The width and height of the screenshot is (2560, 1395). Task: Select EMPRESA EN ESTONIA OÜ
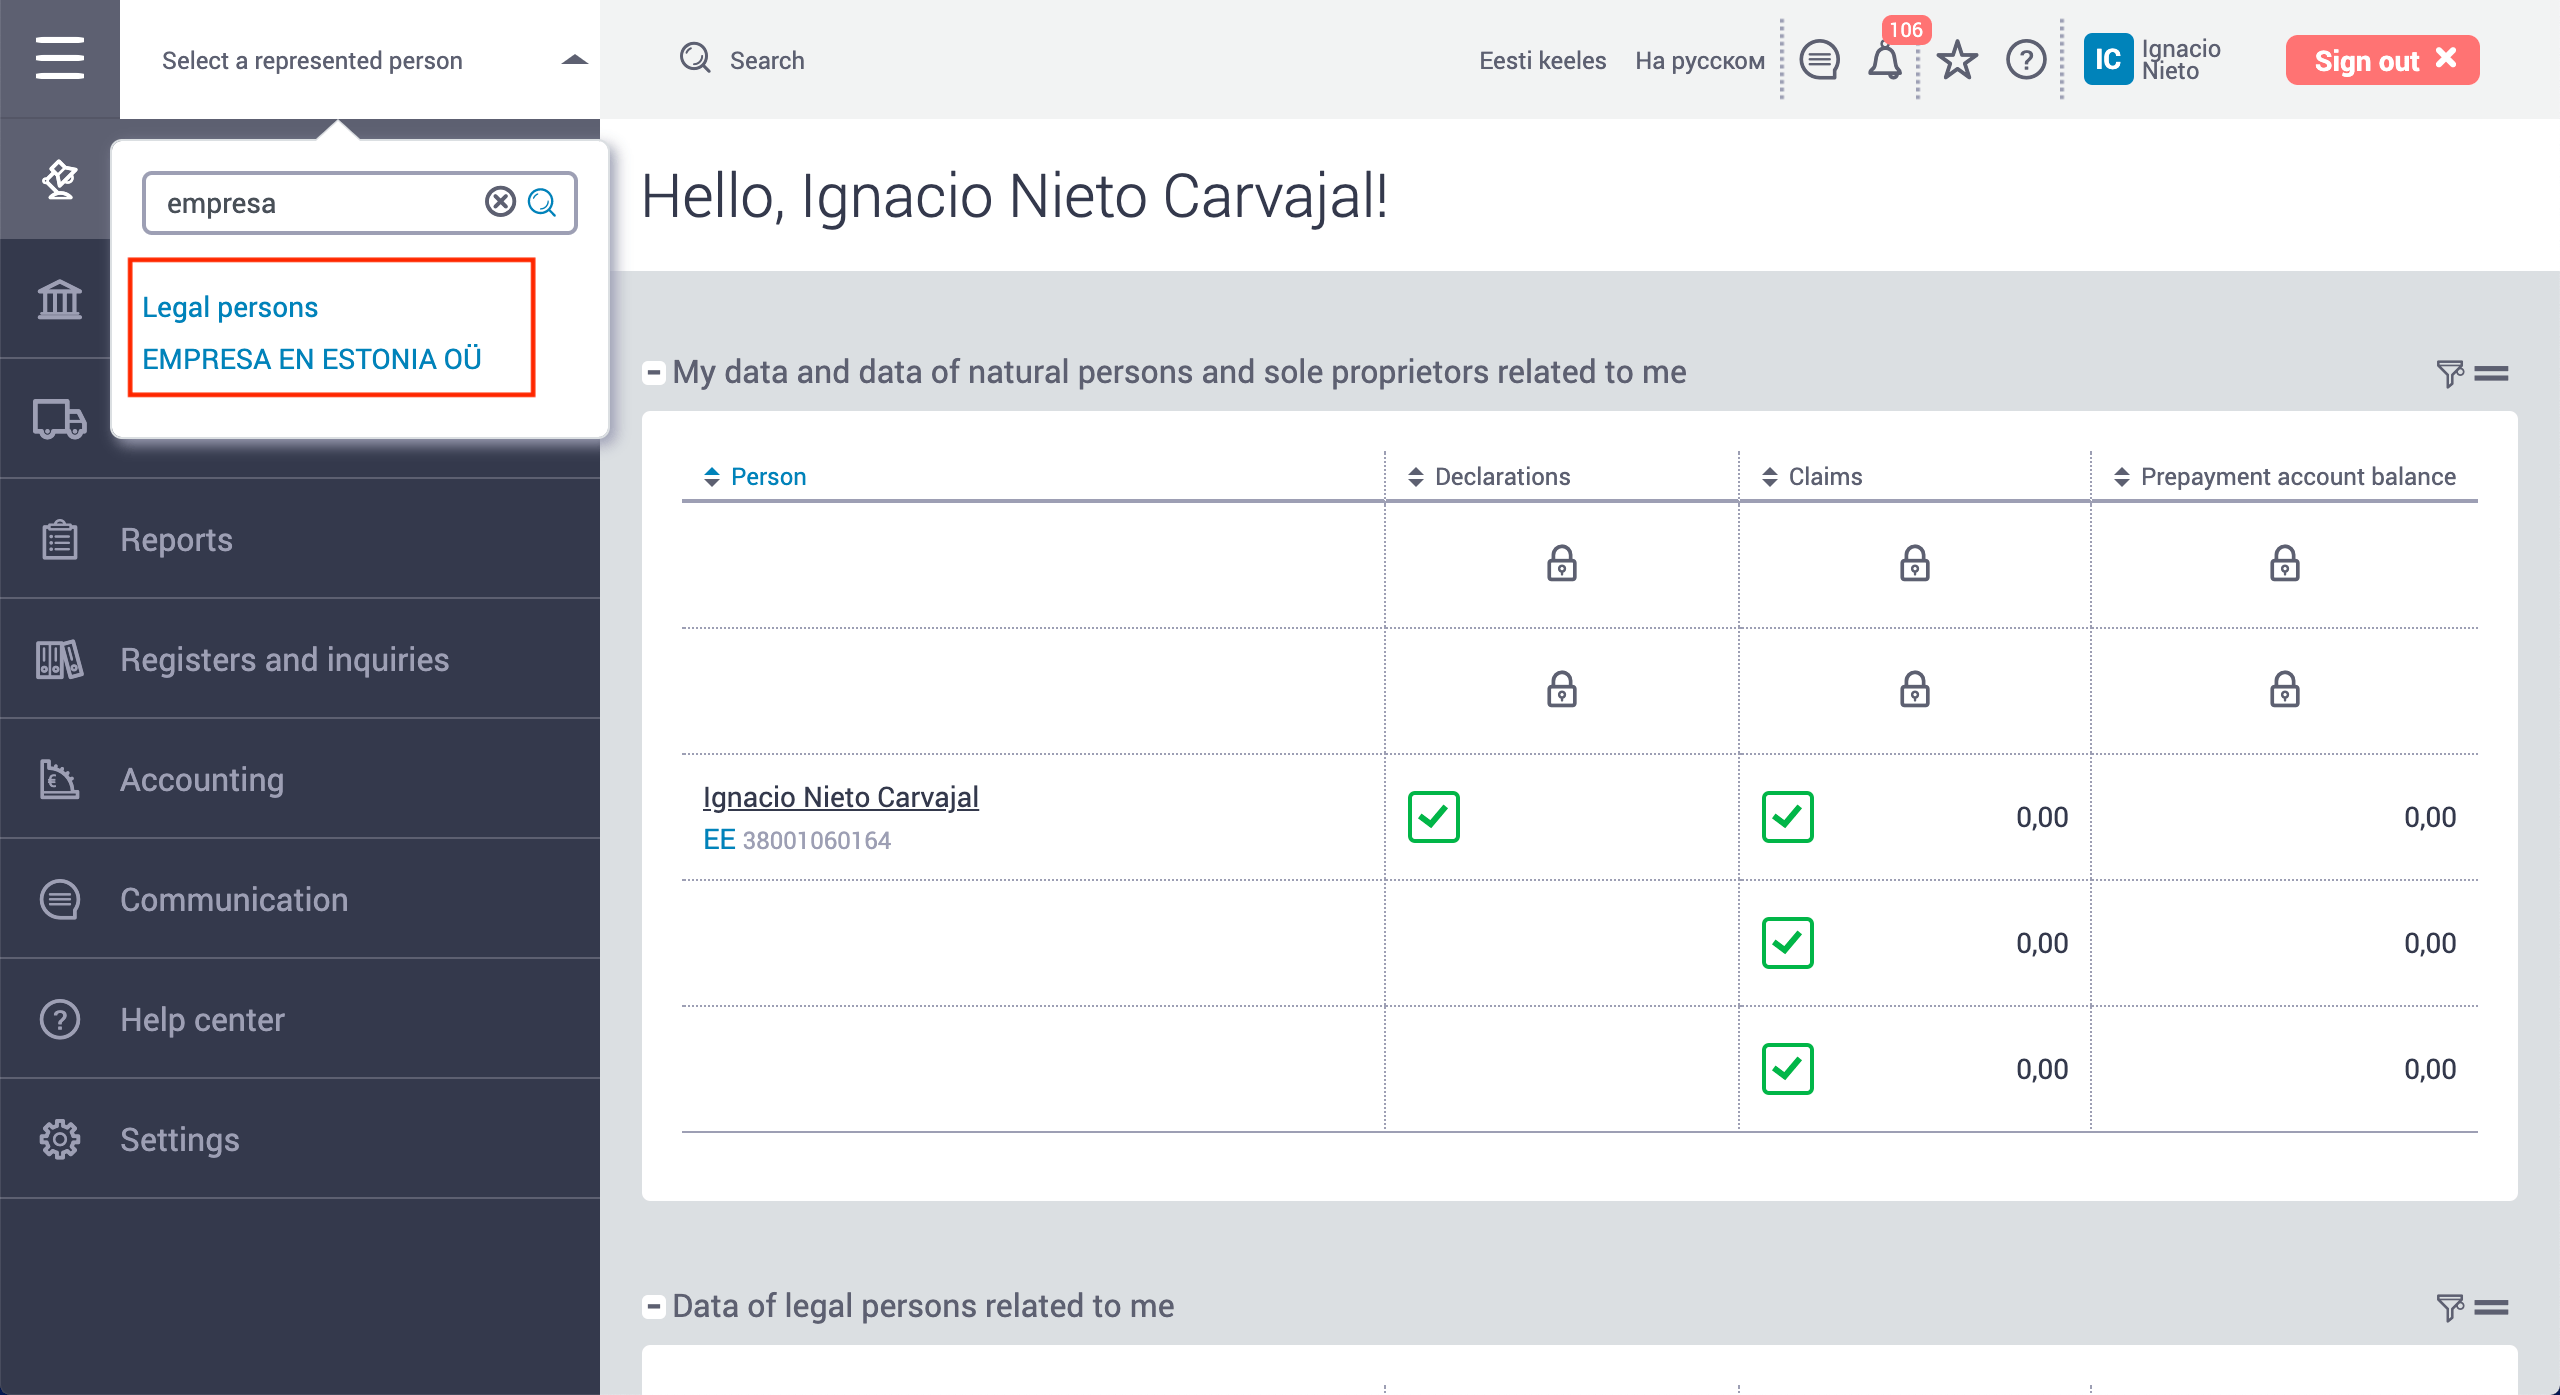click(311, 359)
